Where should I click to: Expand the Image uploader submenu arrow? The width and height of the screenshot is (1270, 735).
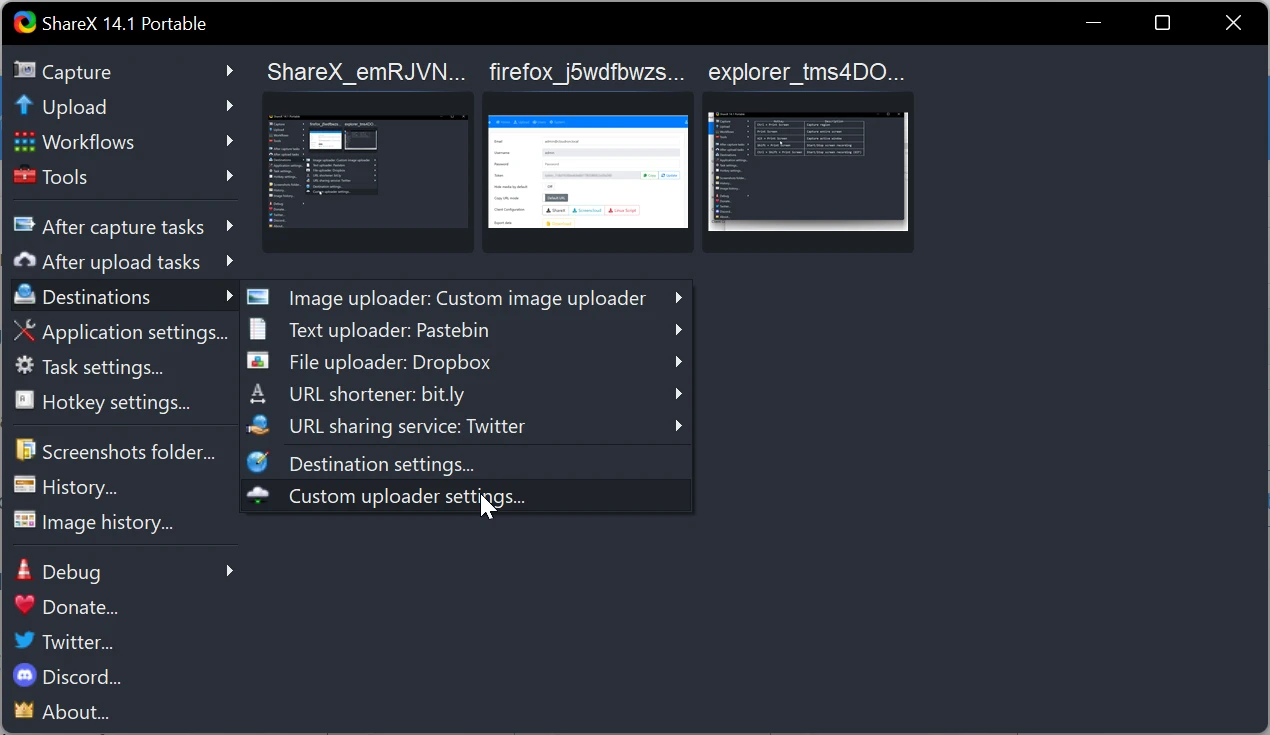pos(678,297)
